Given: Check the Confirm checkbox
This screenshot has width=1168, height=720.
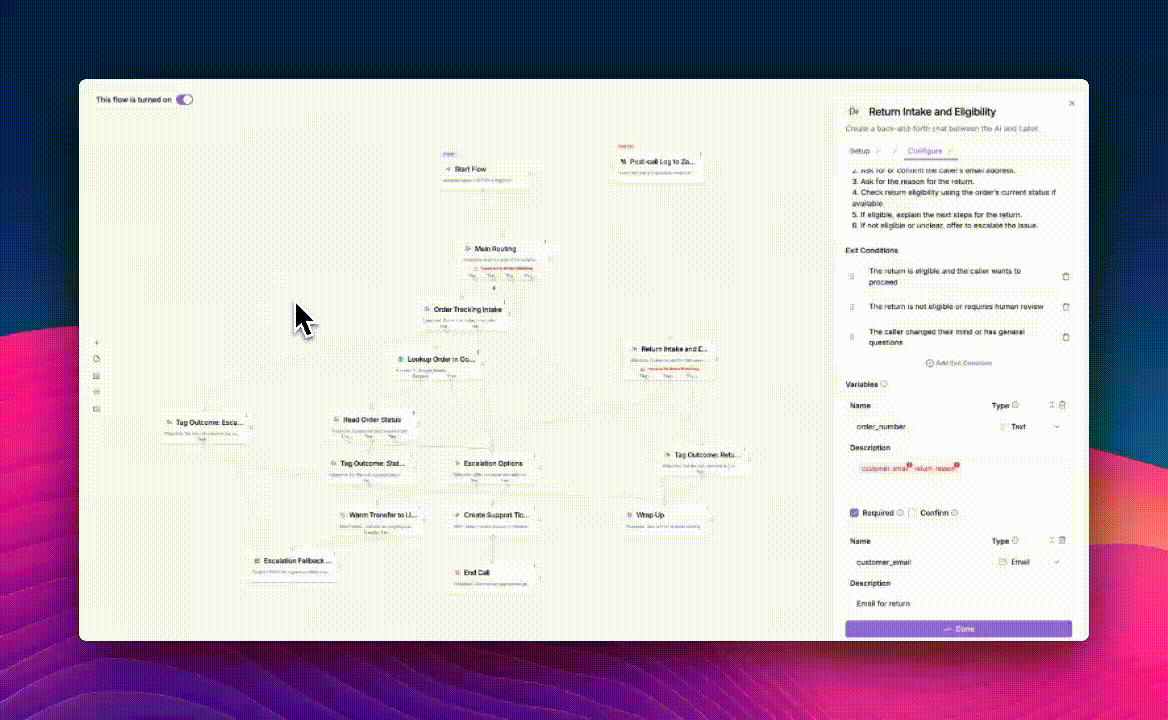Looking at the screenshot, I should pyautogui.click(x=912, y=513).
